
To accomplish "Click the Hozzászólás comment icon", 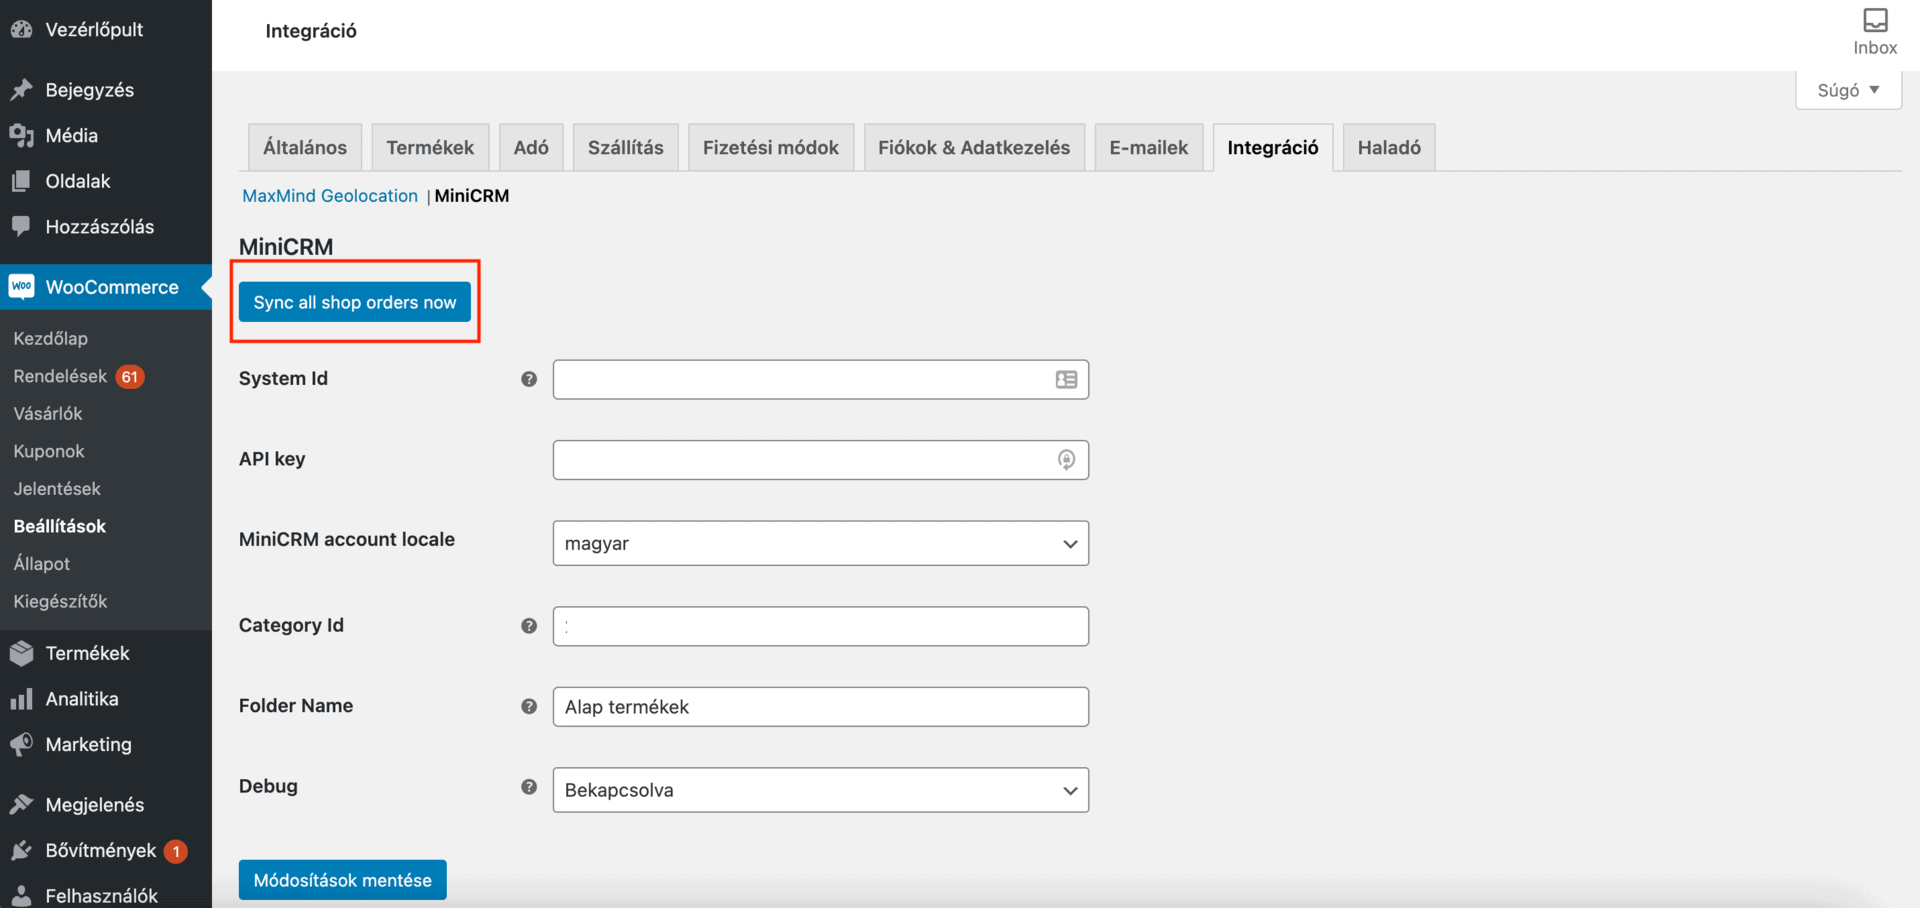I will point(21,227).
